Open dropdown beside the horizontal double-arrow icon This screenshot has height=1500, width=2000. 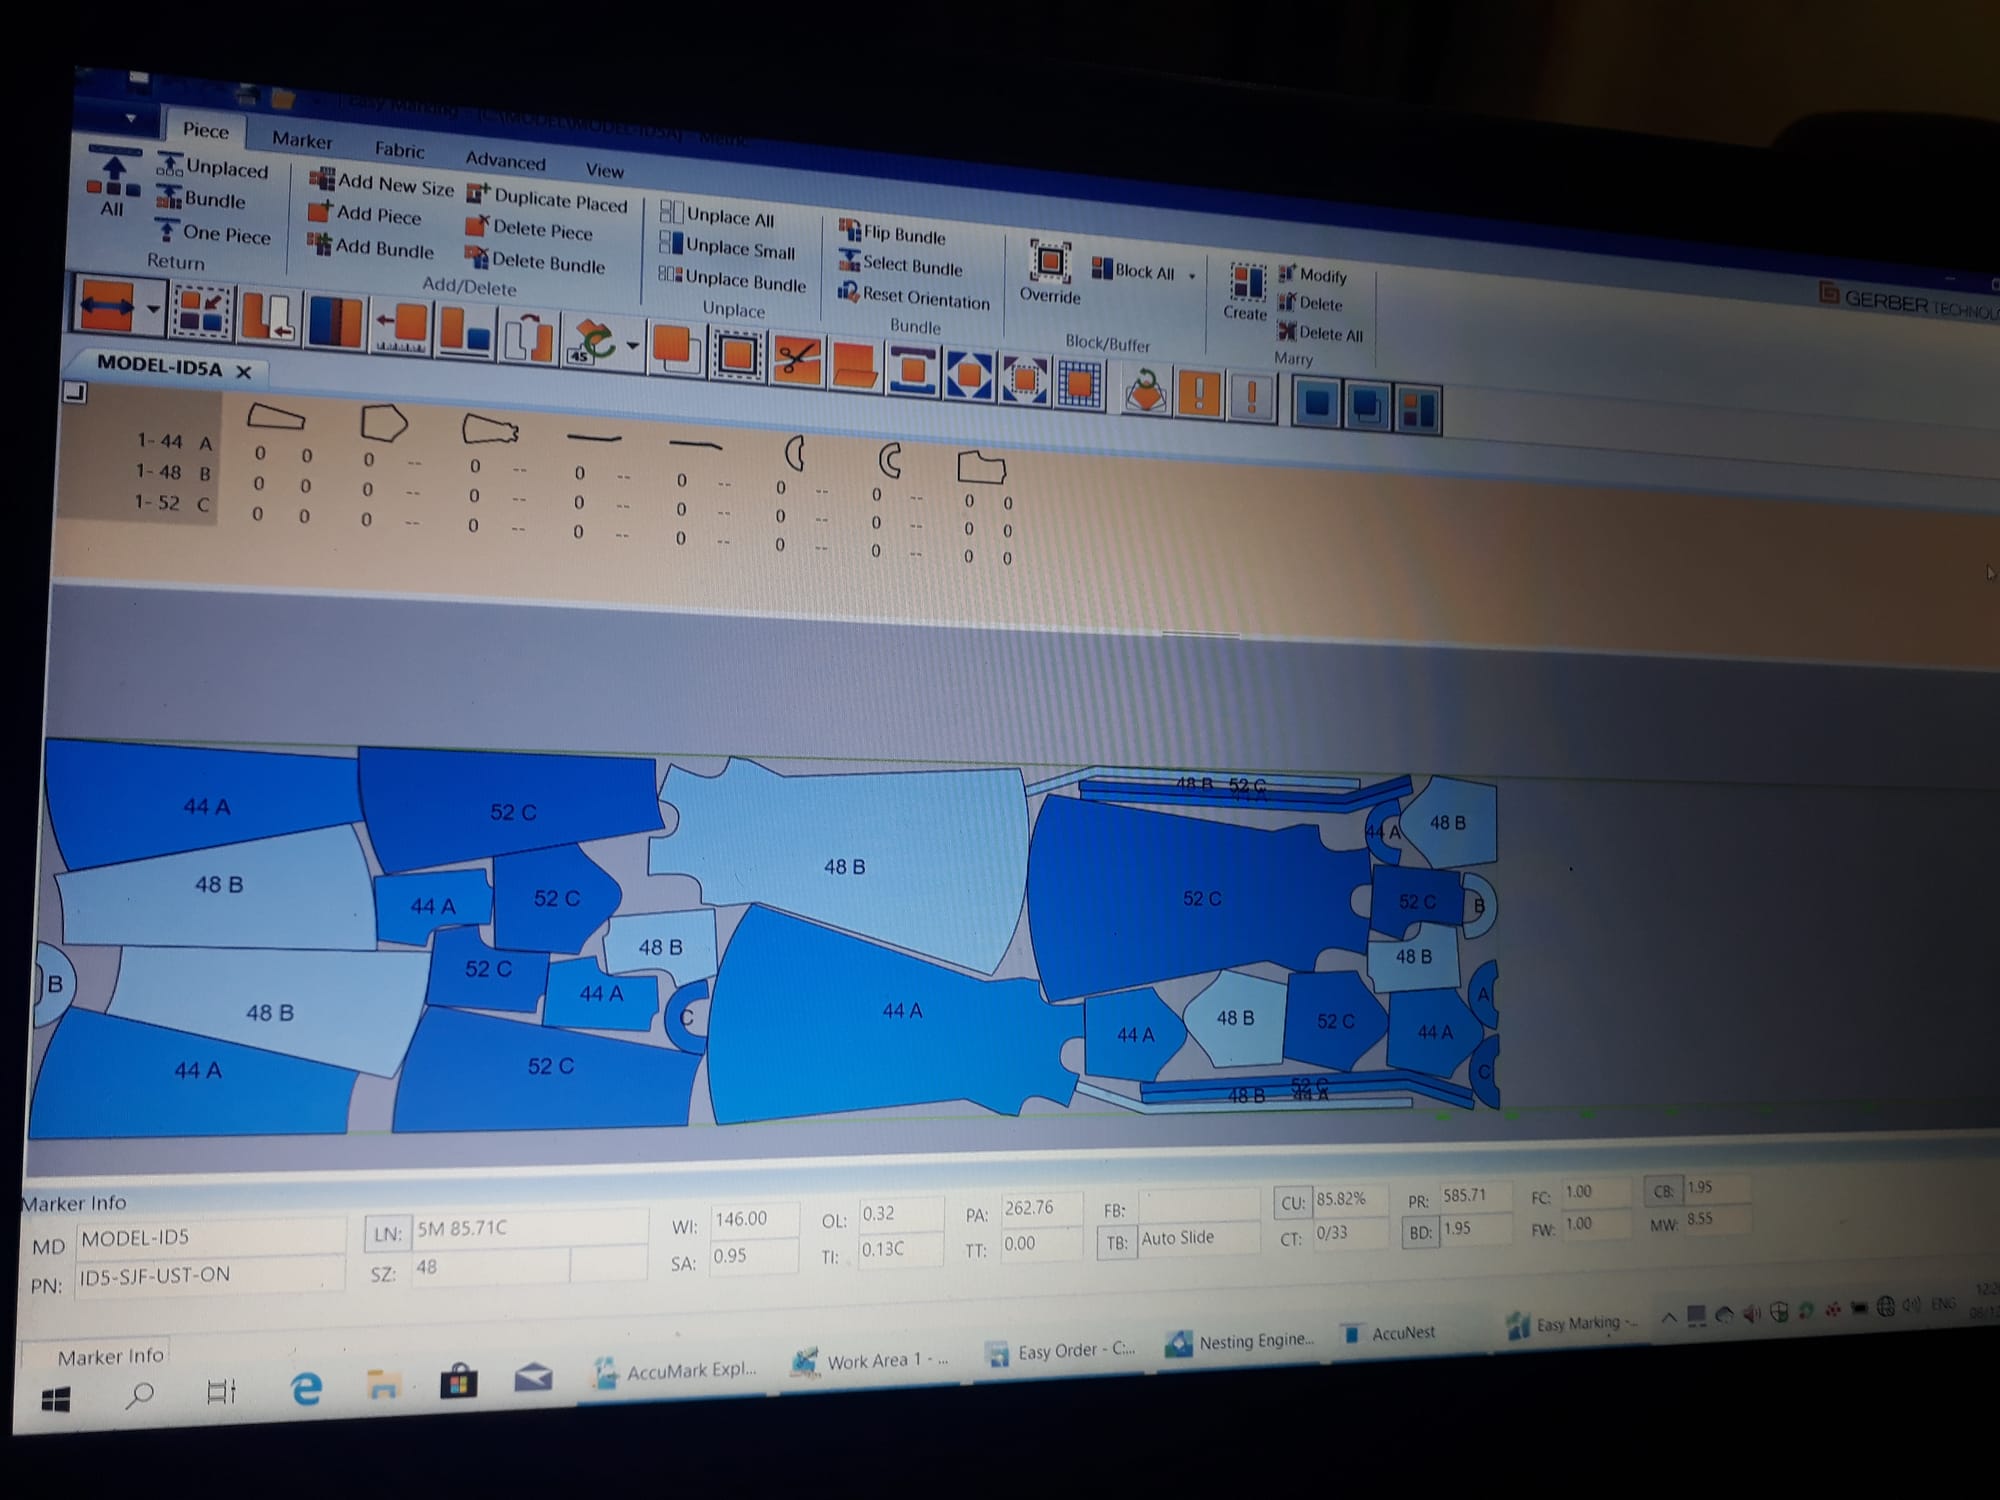pyautogui.click(x=153, y=308)
